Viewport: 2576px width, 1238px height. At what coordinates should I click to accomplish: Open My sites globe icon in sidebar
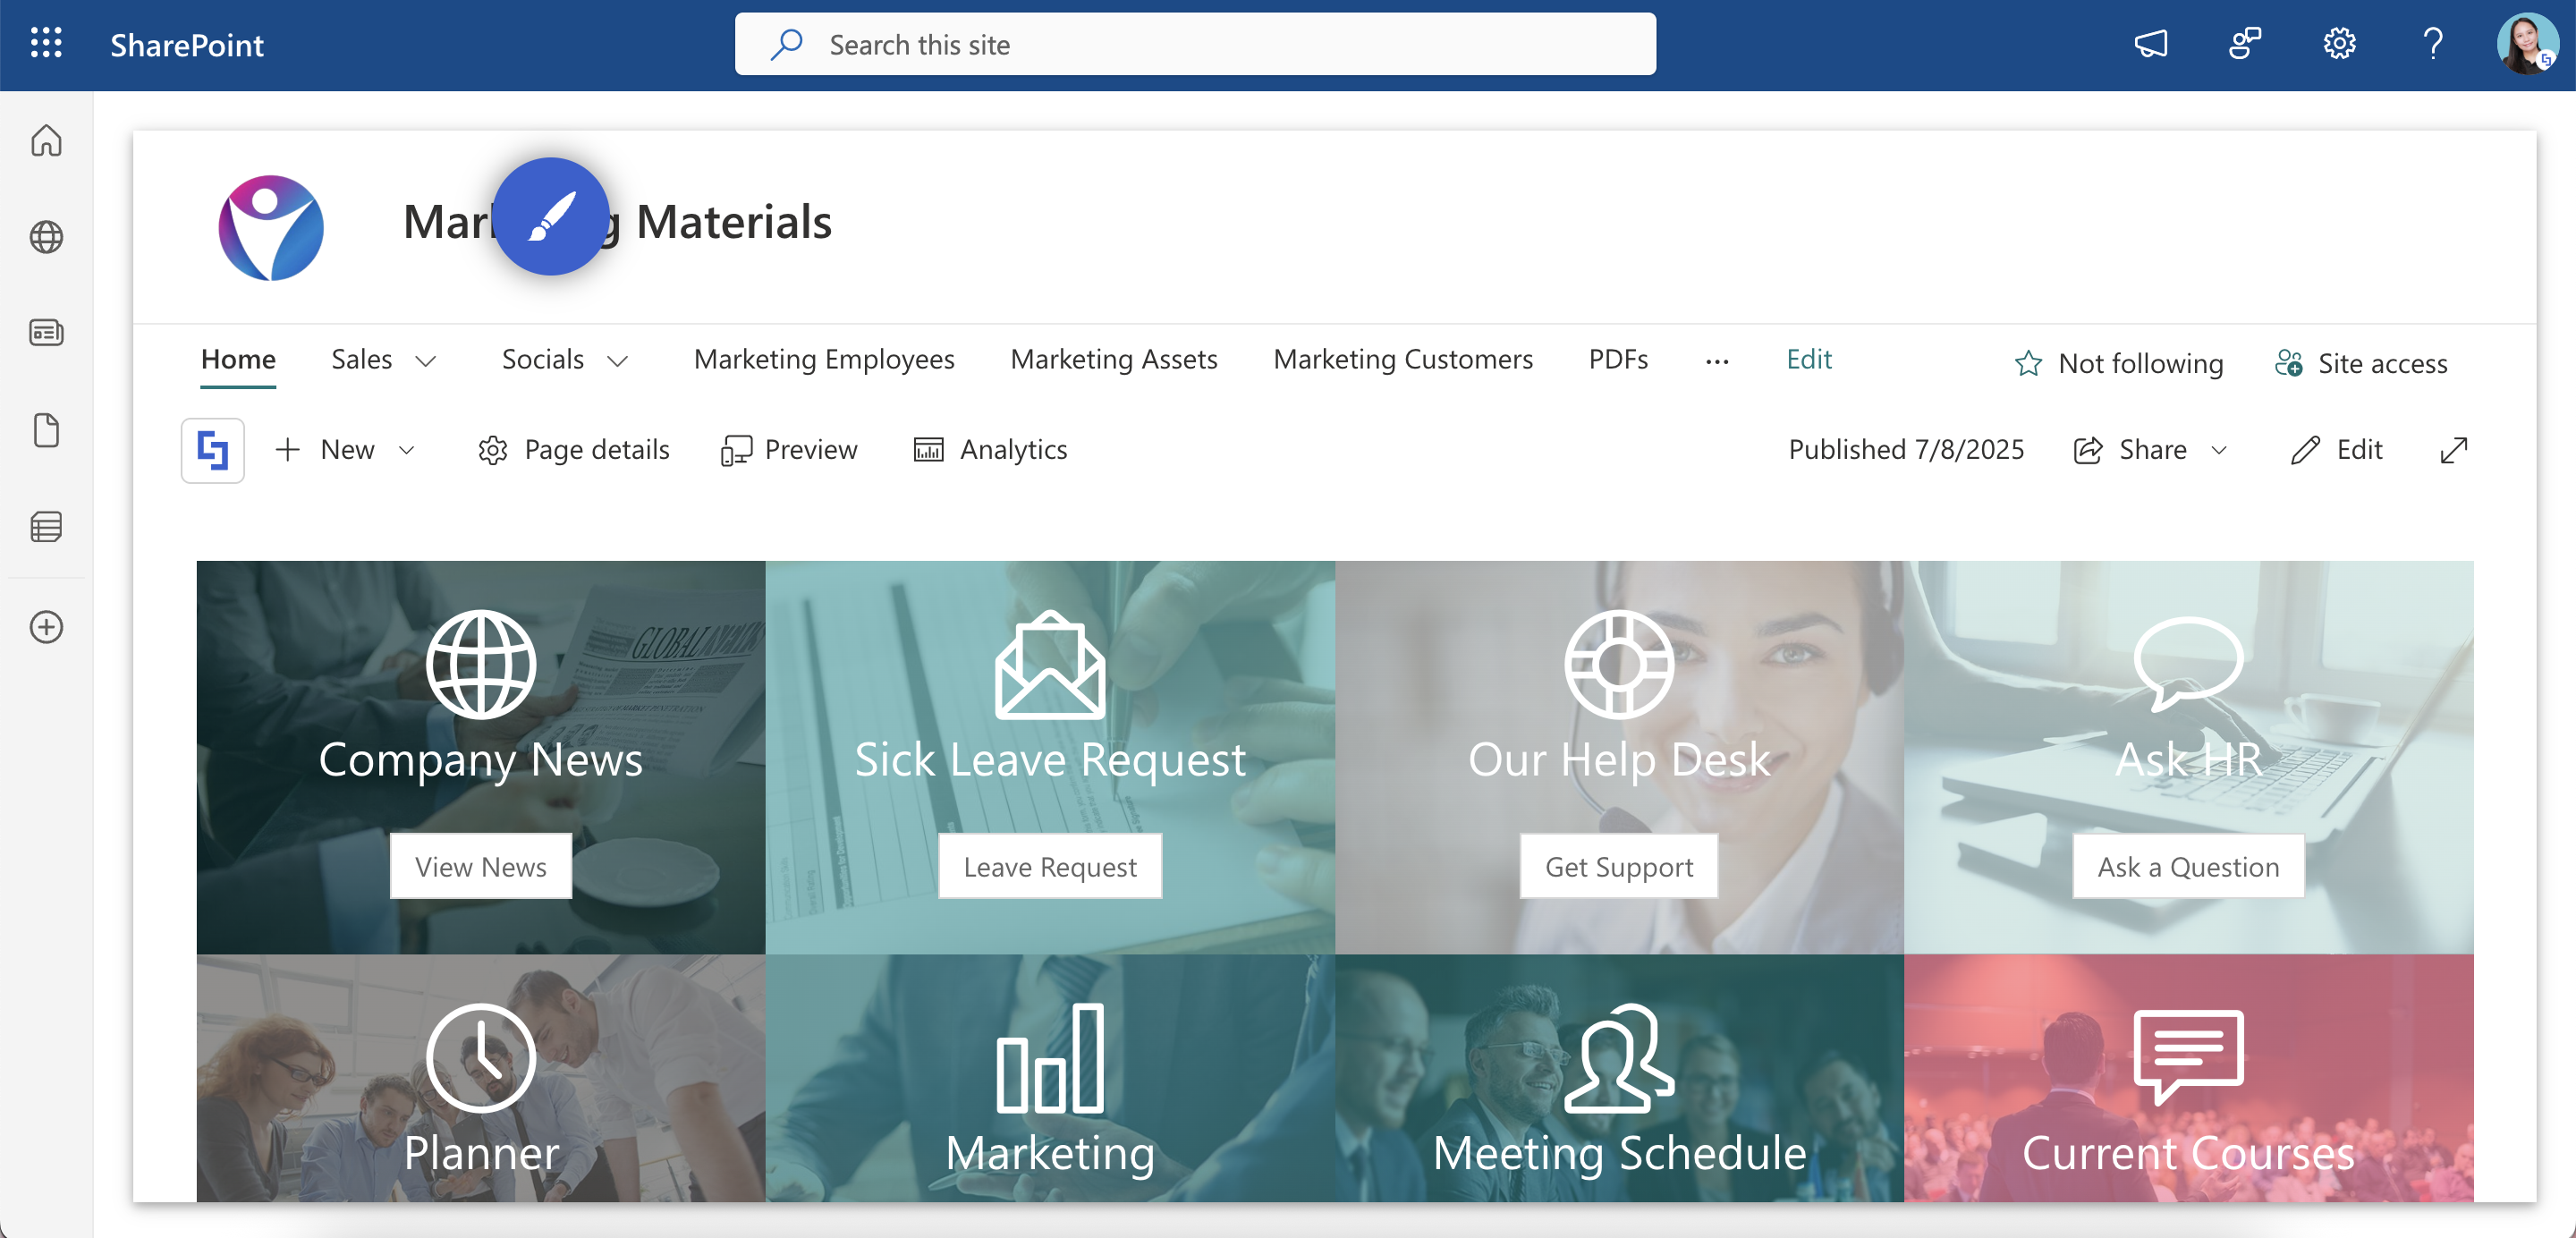pyautogui.click(x=46, y=237)
